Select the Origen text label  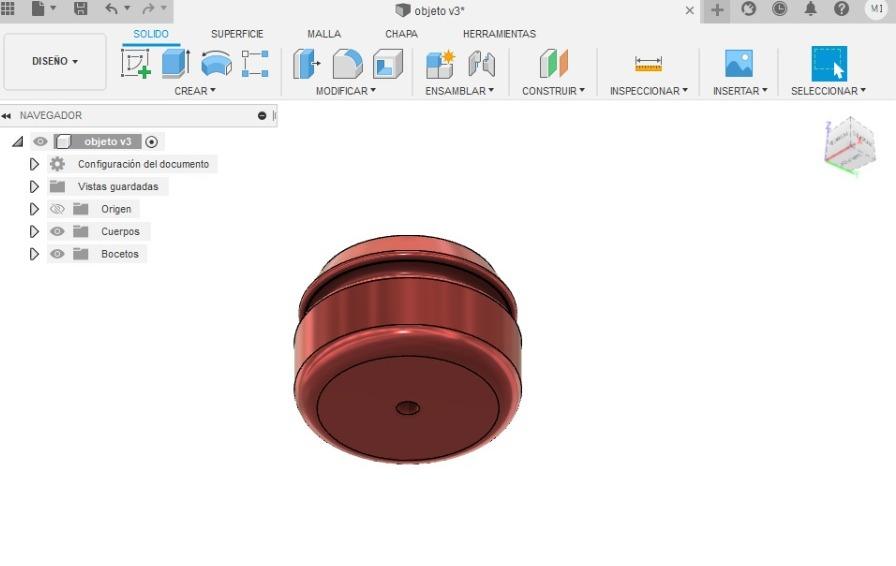[x=116, y=209]
